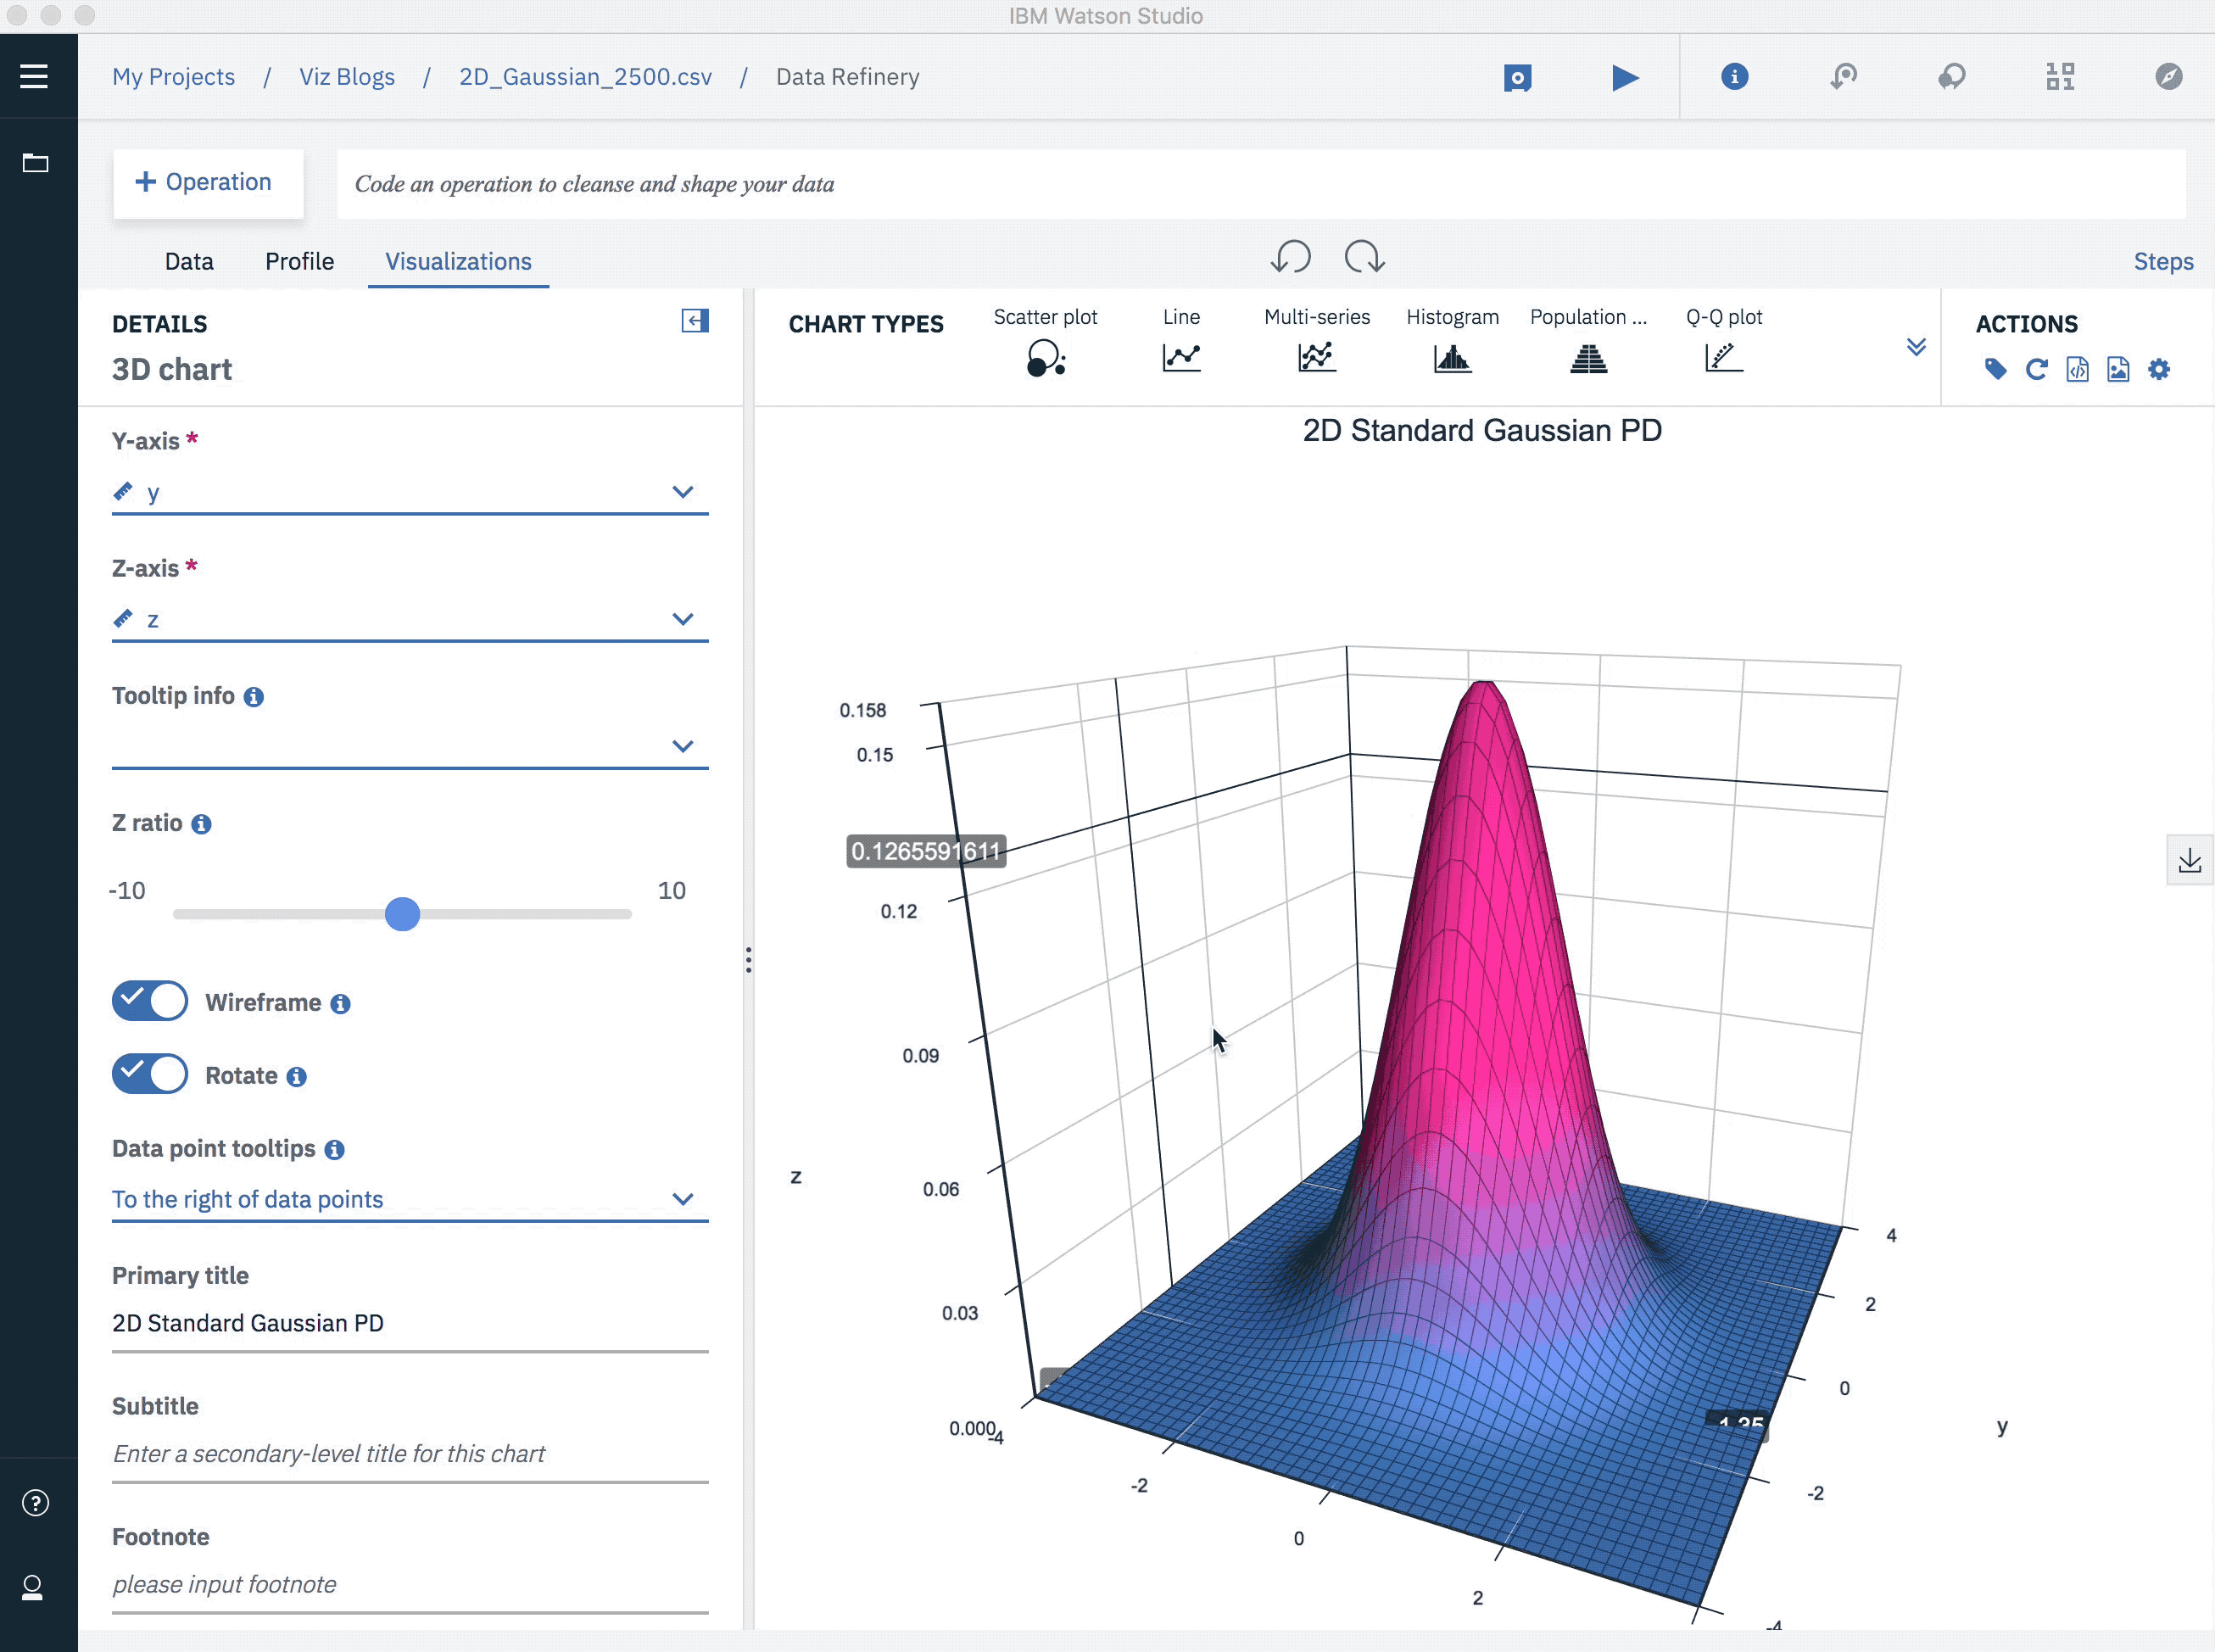The height and width of the screenshot is (1652, 2215).
Task: Open the Y-axis column dropdown
Action: pyautogui.click(x=410, y=492)
